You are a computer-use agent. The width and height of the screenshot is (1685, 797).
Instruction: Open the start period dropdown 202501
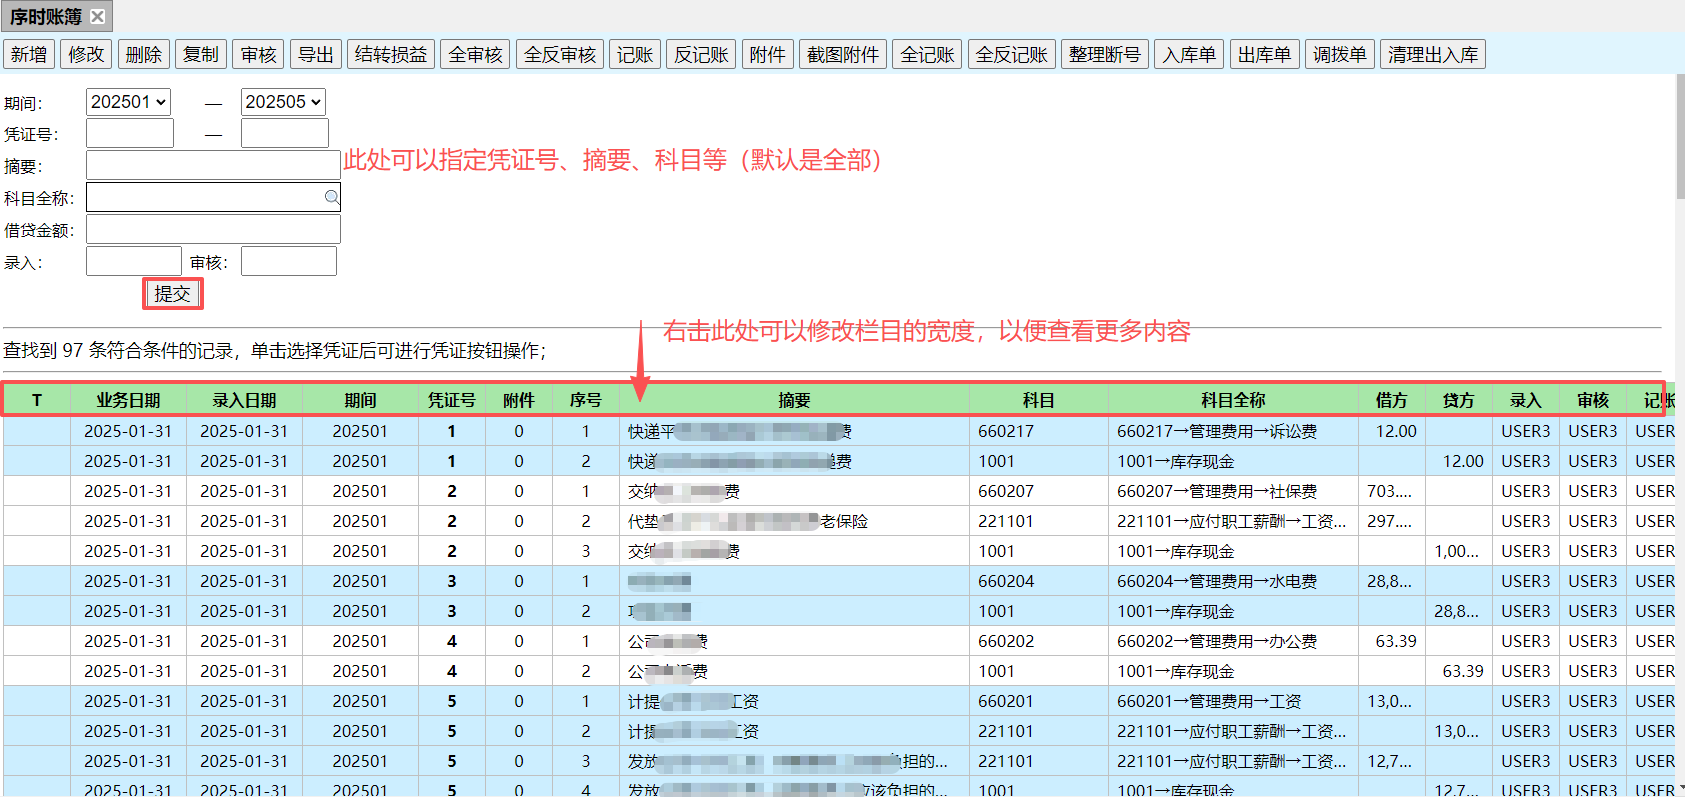[128, 102]
